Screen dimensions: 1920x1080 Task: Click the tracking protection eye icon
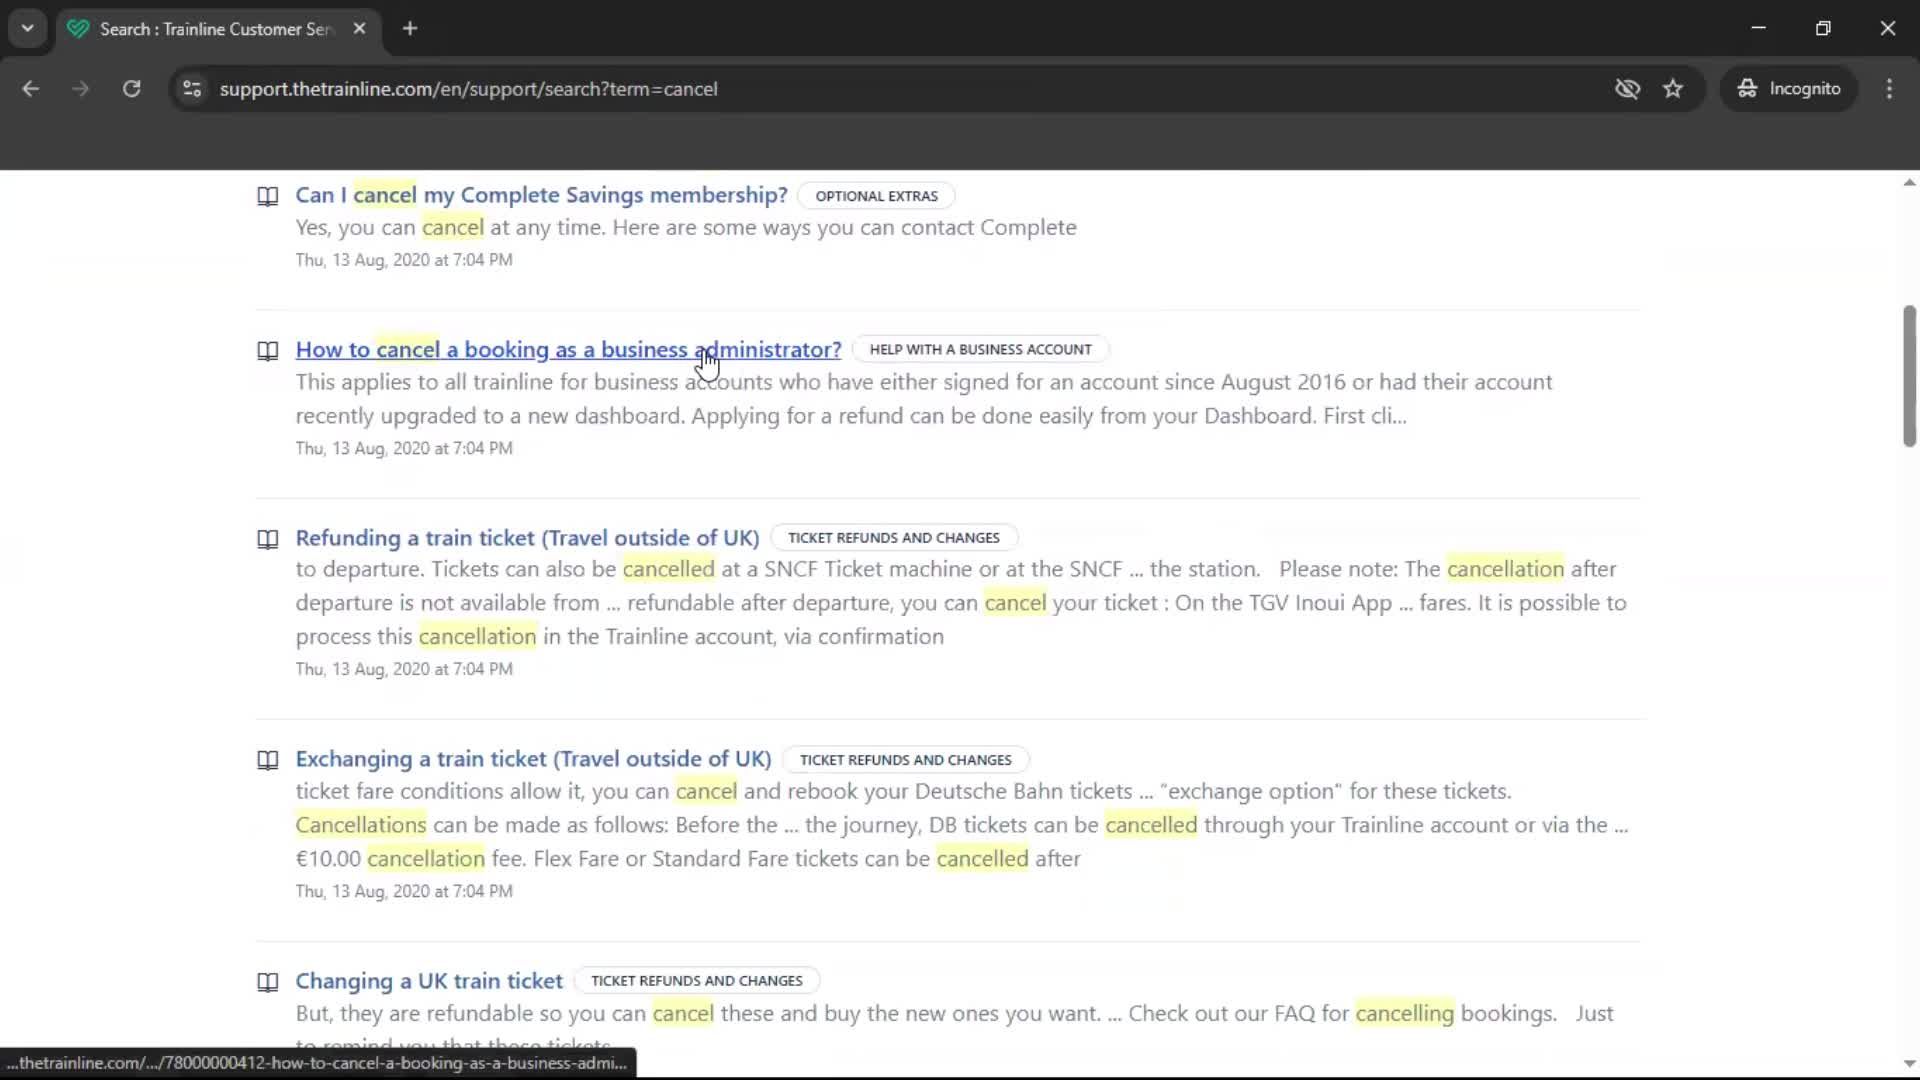coord(1628,88)
